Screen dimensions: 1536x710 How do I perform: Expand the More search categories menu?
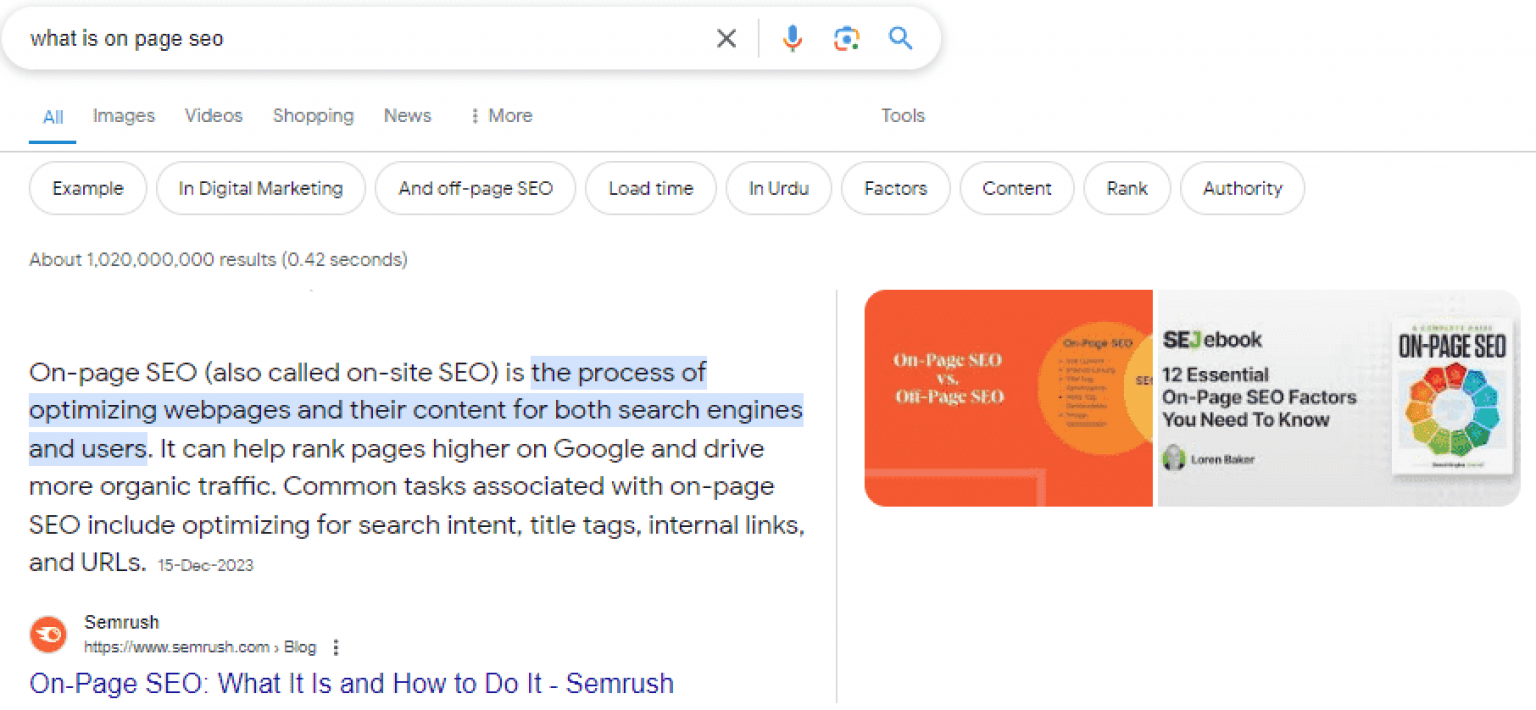pos(511,116)
